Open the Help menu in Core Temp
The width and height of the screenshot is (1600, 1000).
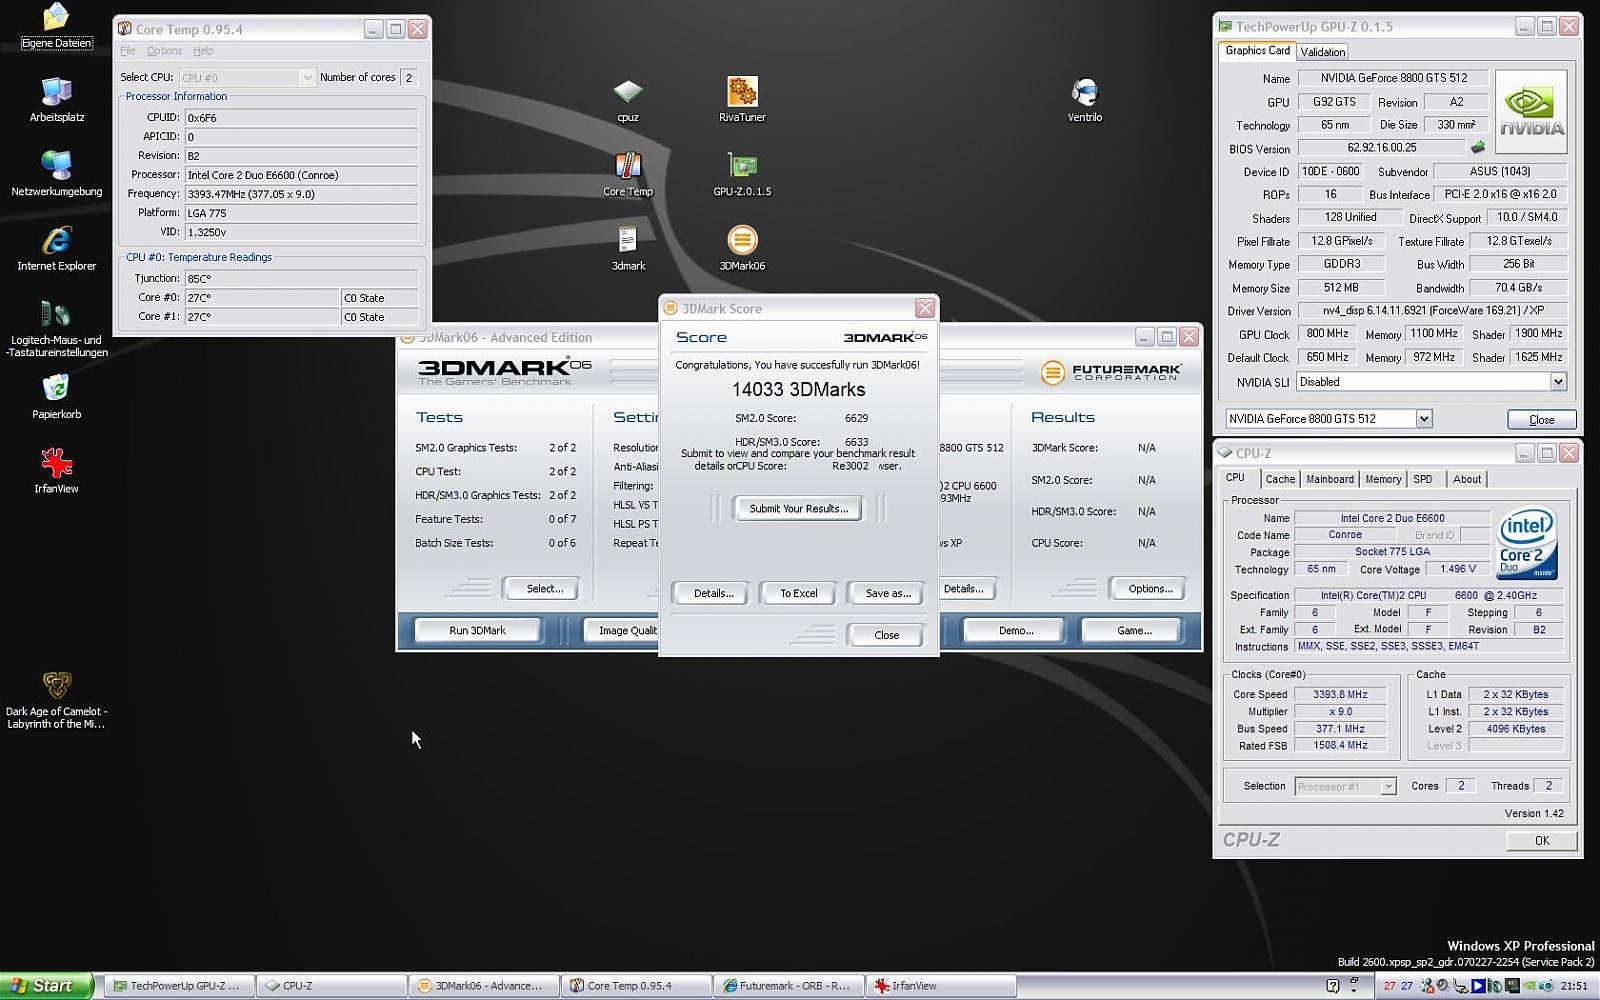(203, 51)
